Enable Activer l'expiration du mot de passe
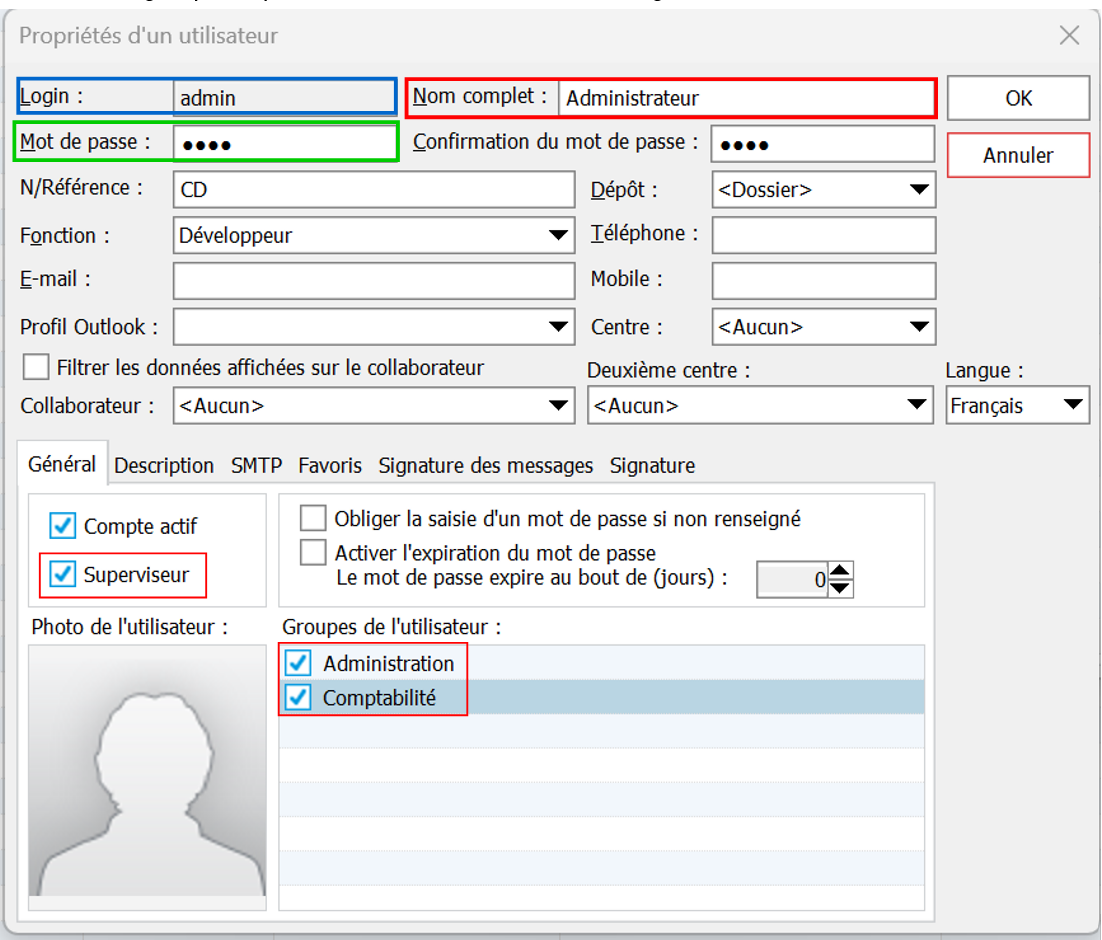Screen dimensions: 1102x940 coord(314,552)
